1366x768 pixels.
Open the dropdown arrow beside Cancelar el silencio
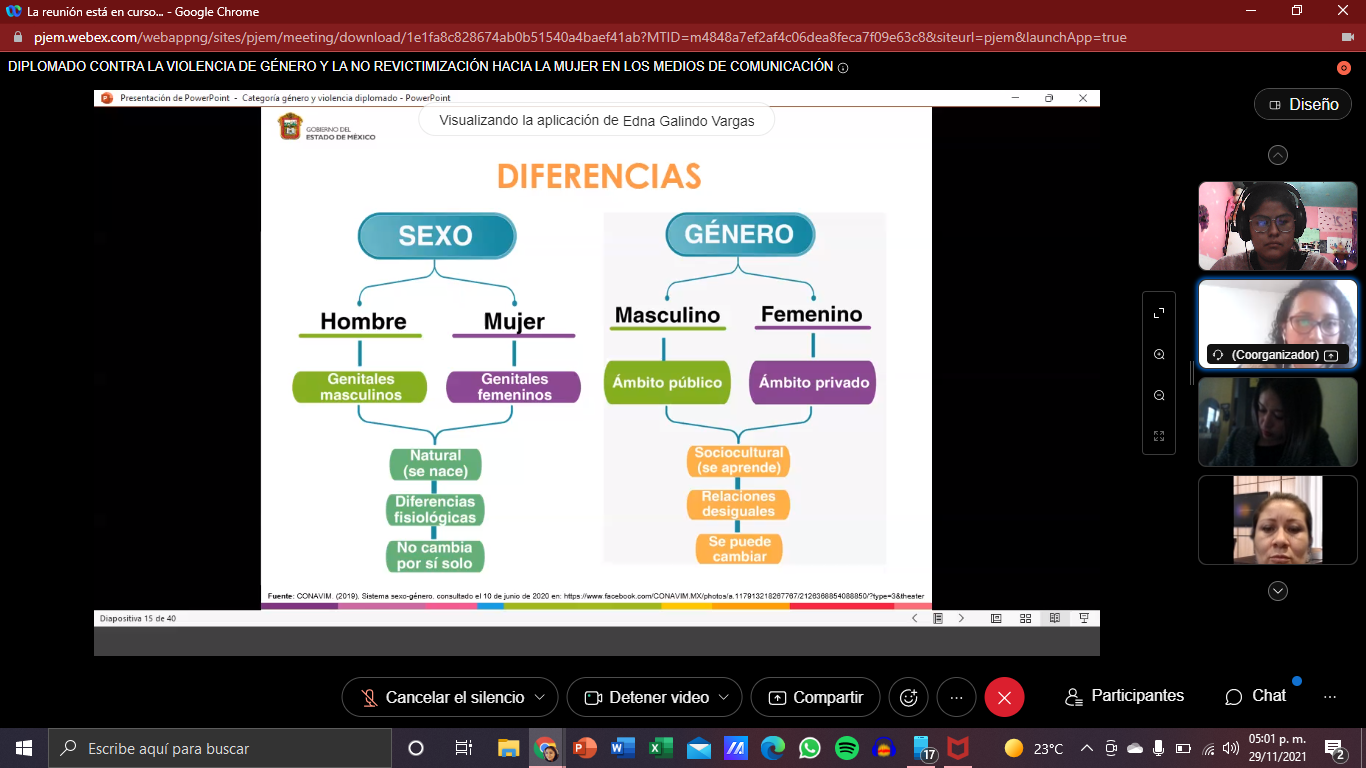541,697
